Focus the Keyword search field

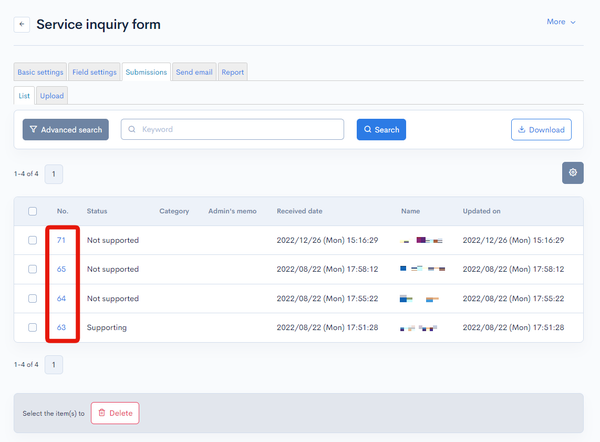[x=232, y=129]
